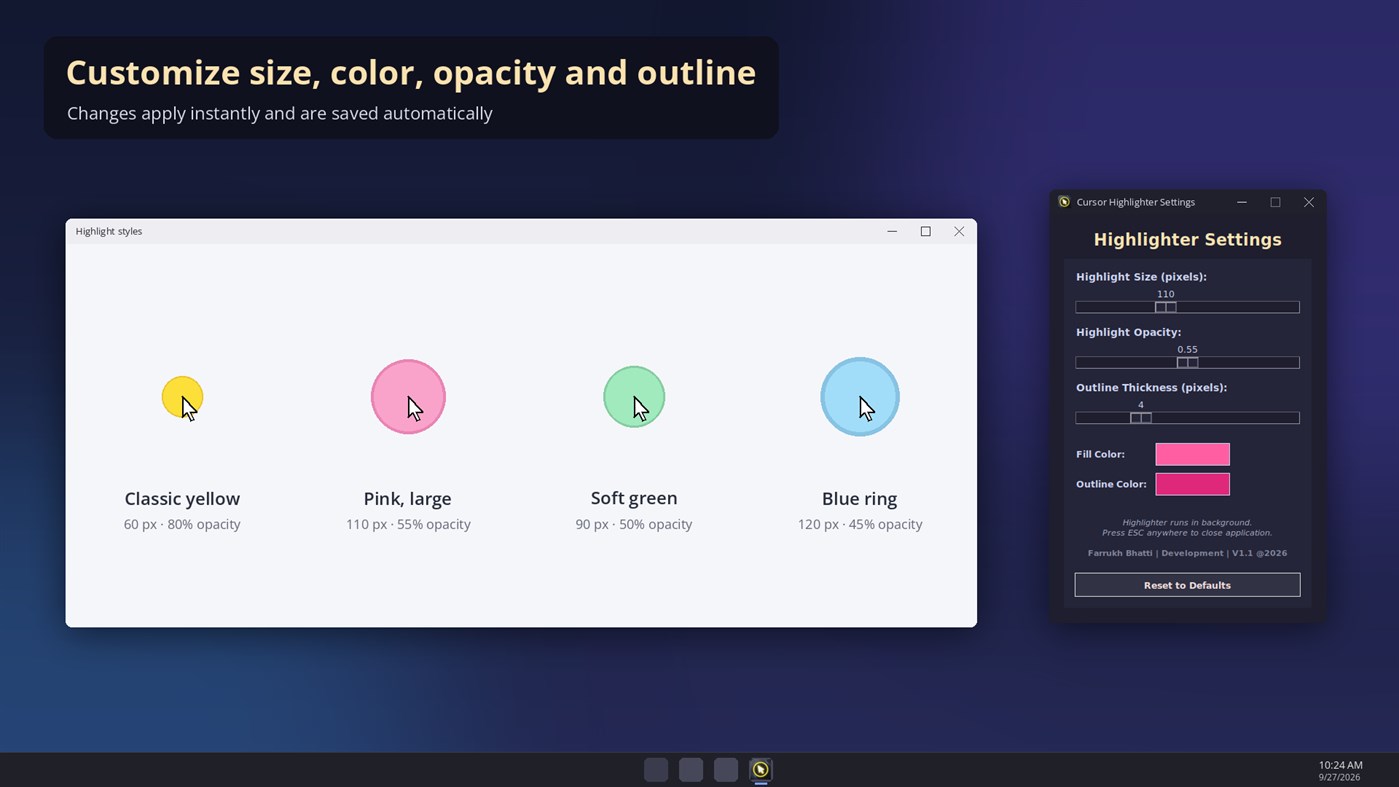Click the "Changes apply instantly" subtitle
Screen dimensions: 1399x787
(280, 114)
